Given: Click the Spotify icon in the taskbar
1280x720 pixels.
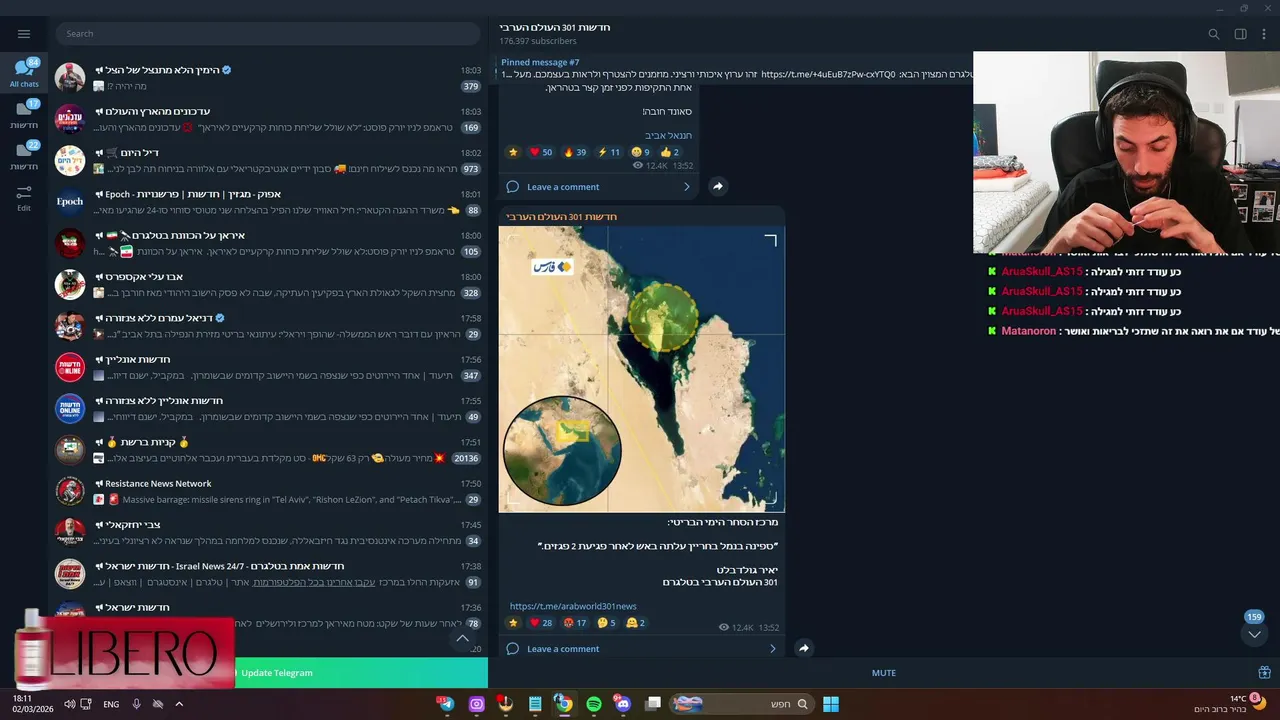Looking at the screenshot, I should click(x=594, y=704).
